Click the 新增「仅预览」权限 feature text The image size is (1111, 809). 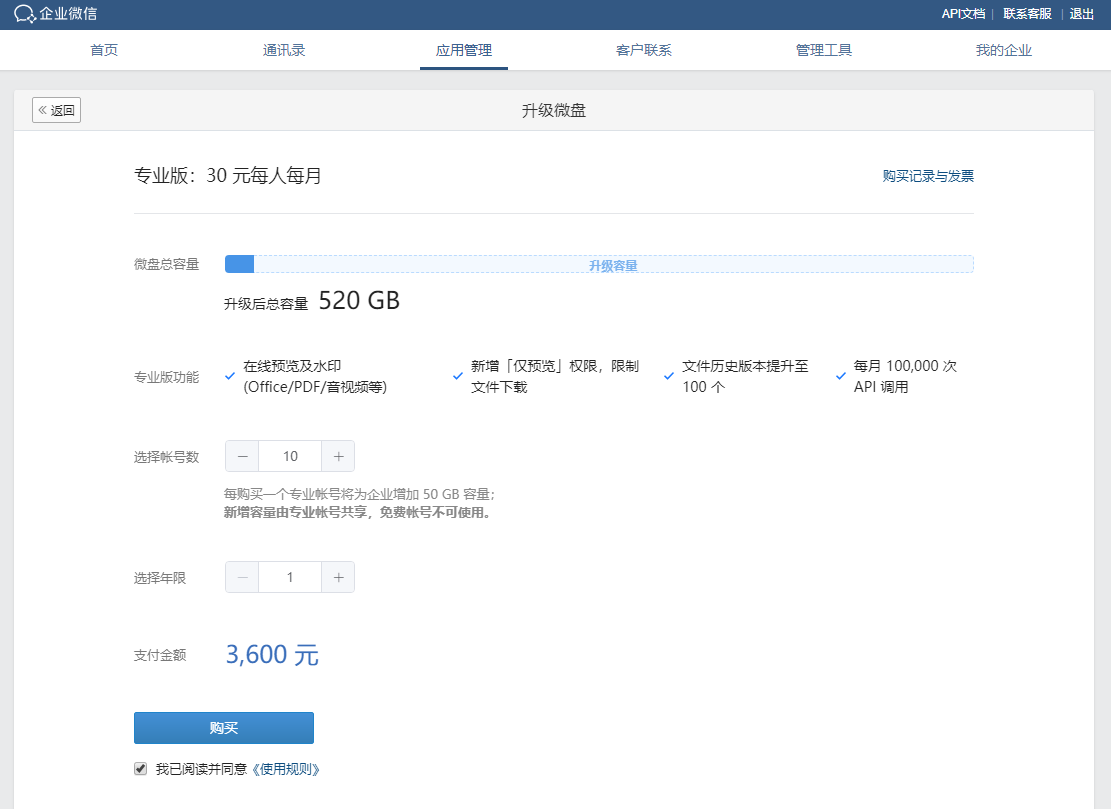(x=555, y=376)
